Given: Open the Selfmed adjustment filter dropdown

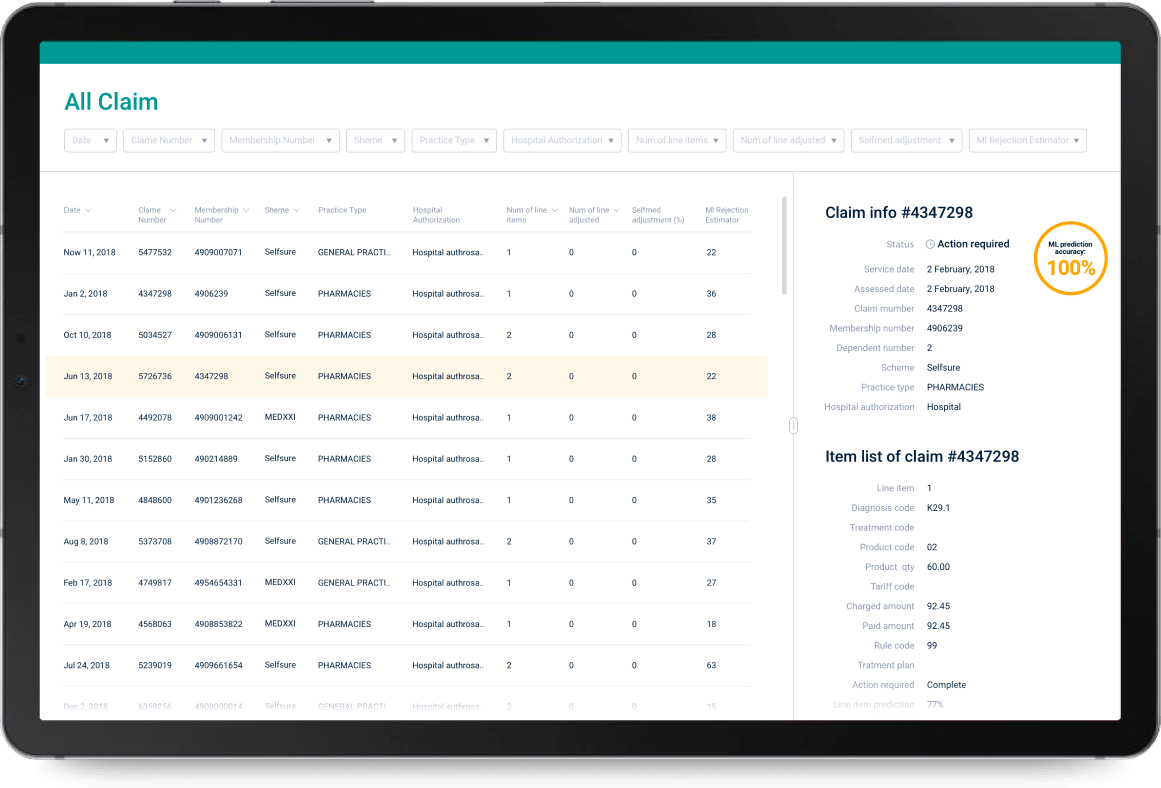Looking at the screenshot, I should coord(906,140).
